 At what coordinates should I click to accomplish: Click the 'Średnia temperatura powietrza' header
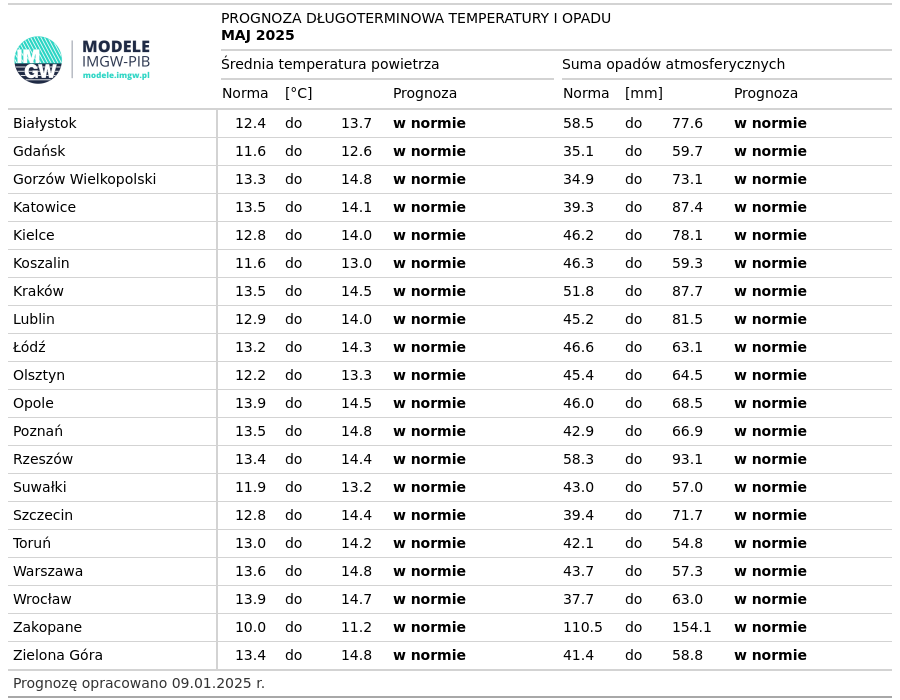pos(330,64)
